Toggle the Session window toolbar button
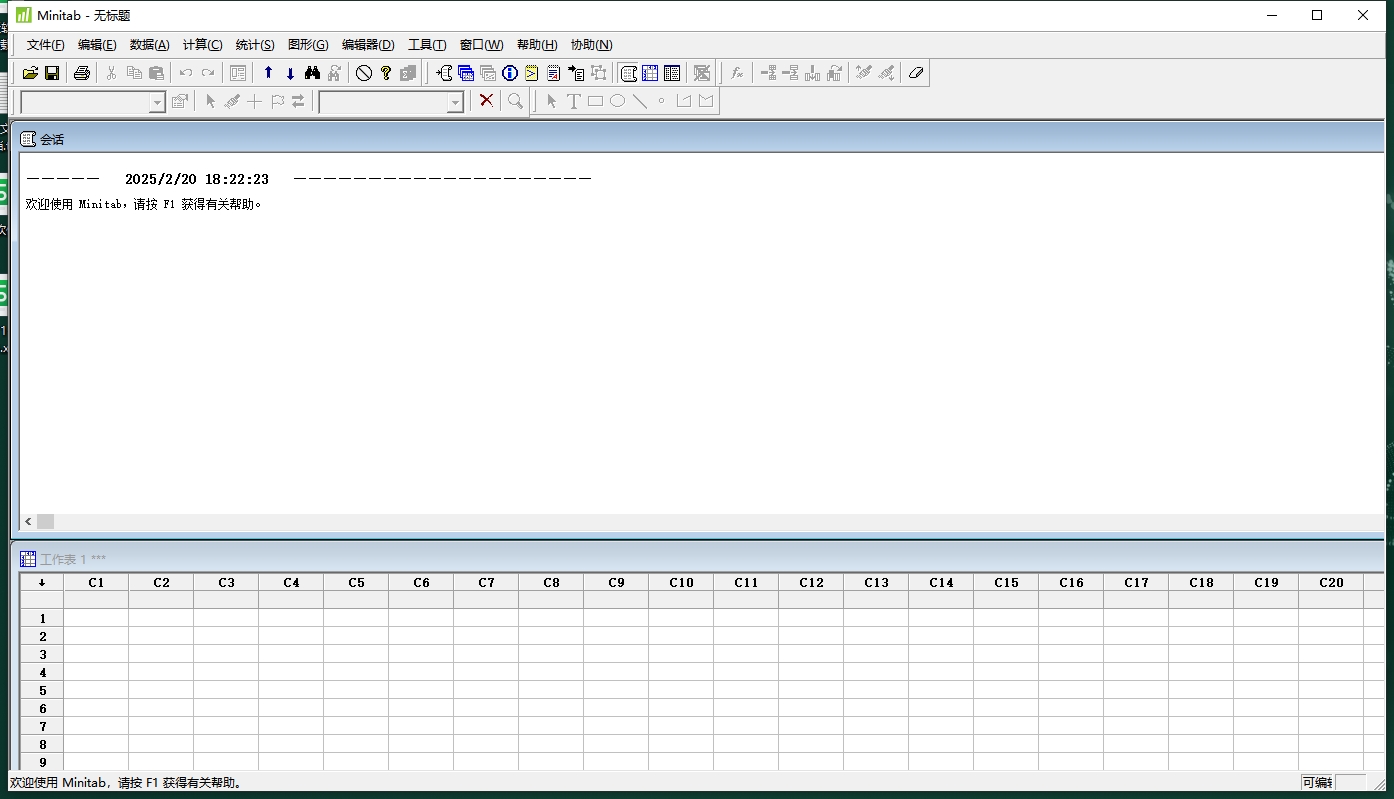 [x=628, y=73]
